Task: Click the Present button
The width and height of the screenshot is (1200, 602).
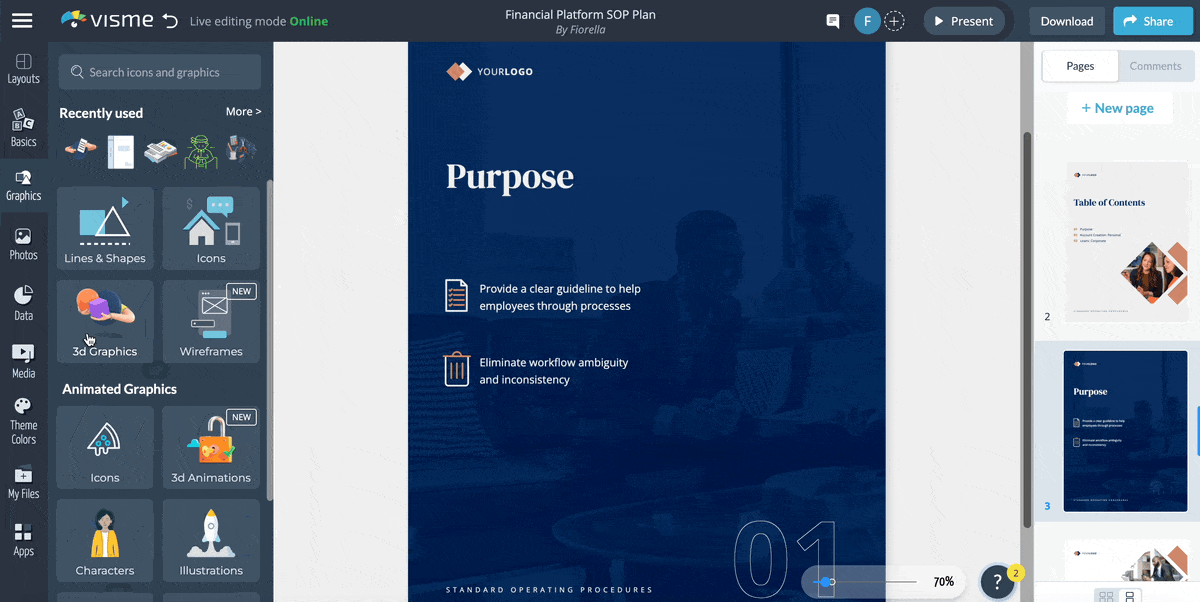Action: 962,21
